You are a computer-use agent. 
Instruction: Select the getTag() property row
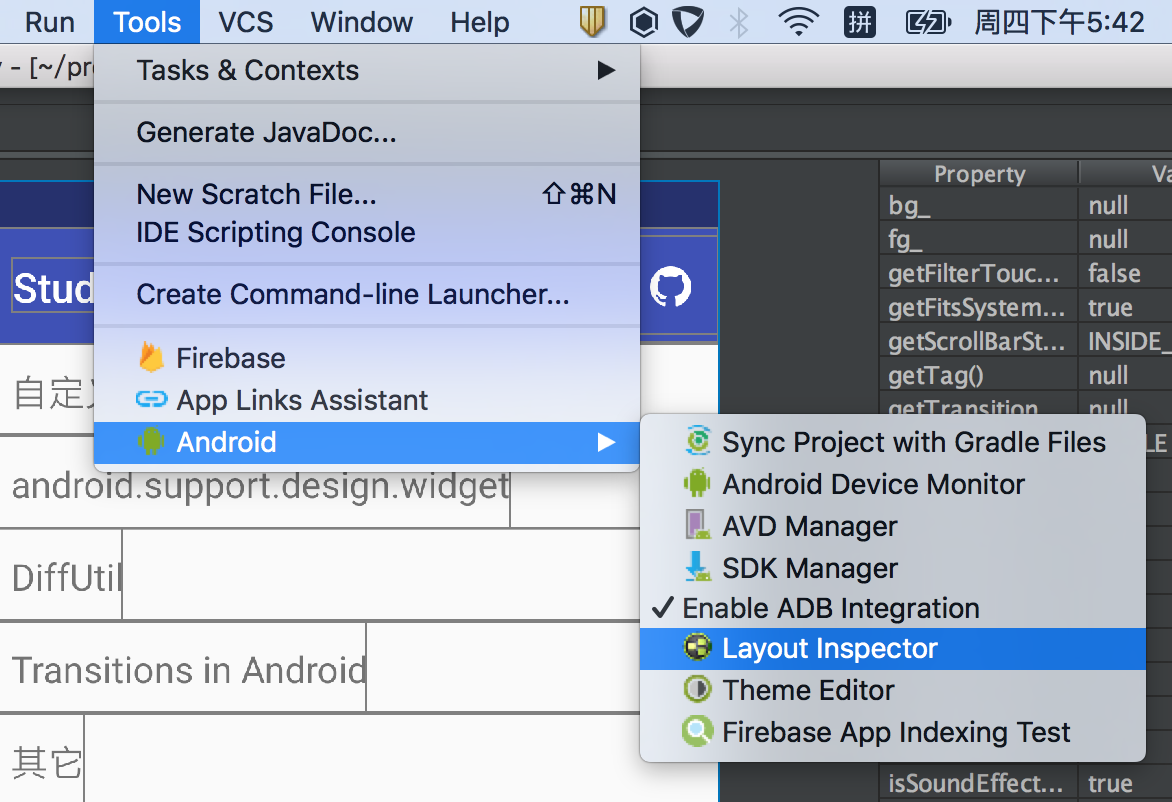1026,375
